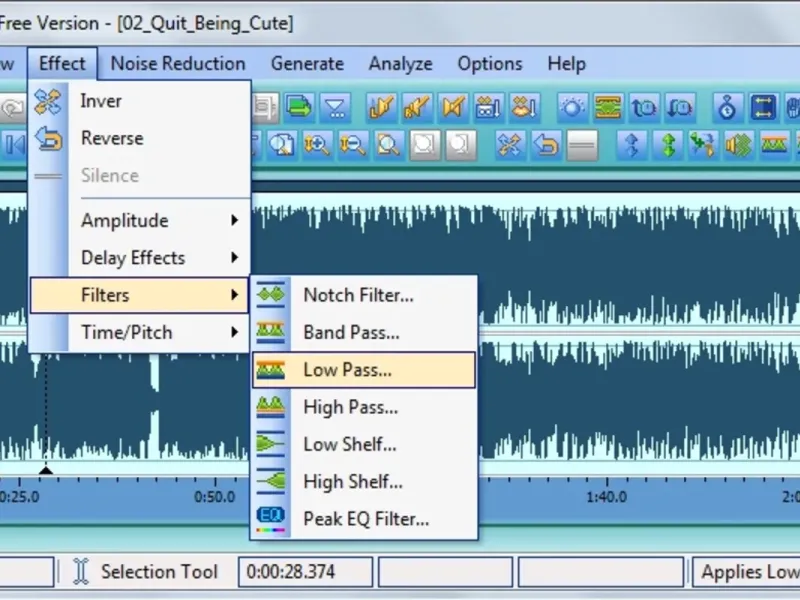Expand the Filters submenu

[140, 295]
